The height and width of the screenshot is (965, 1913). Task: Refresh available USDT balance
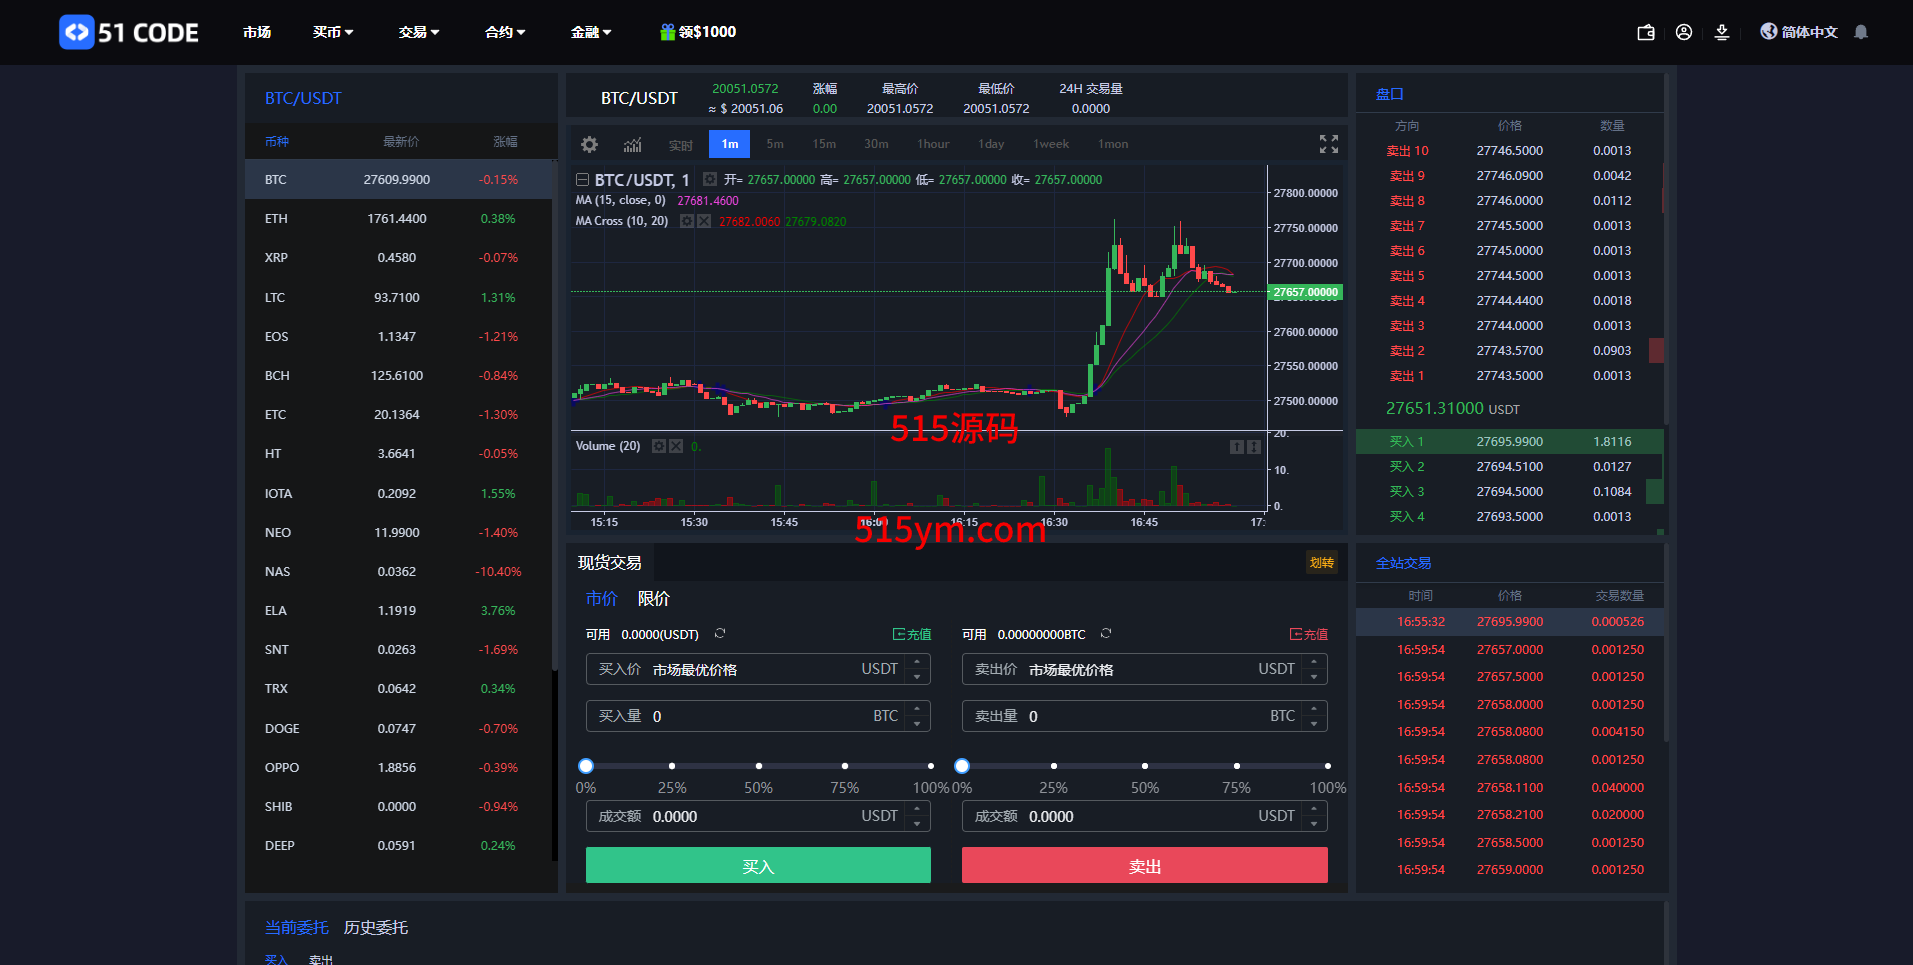(x=720, y=634)
